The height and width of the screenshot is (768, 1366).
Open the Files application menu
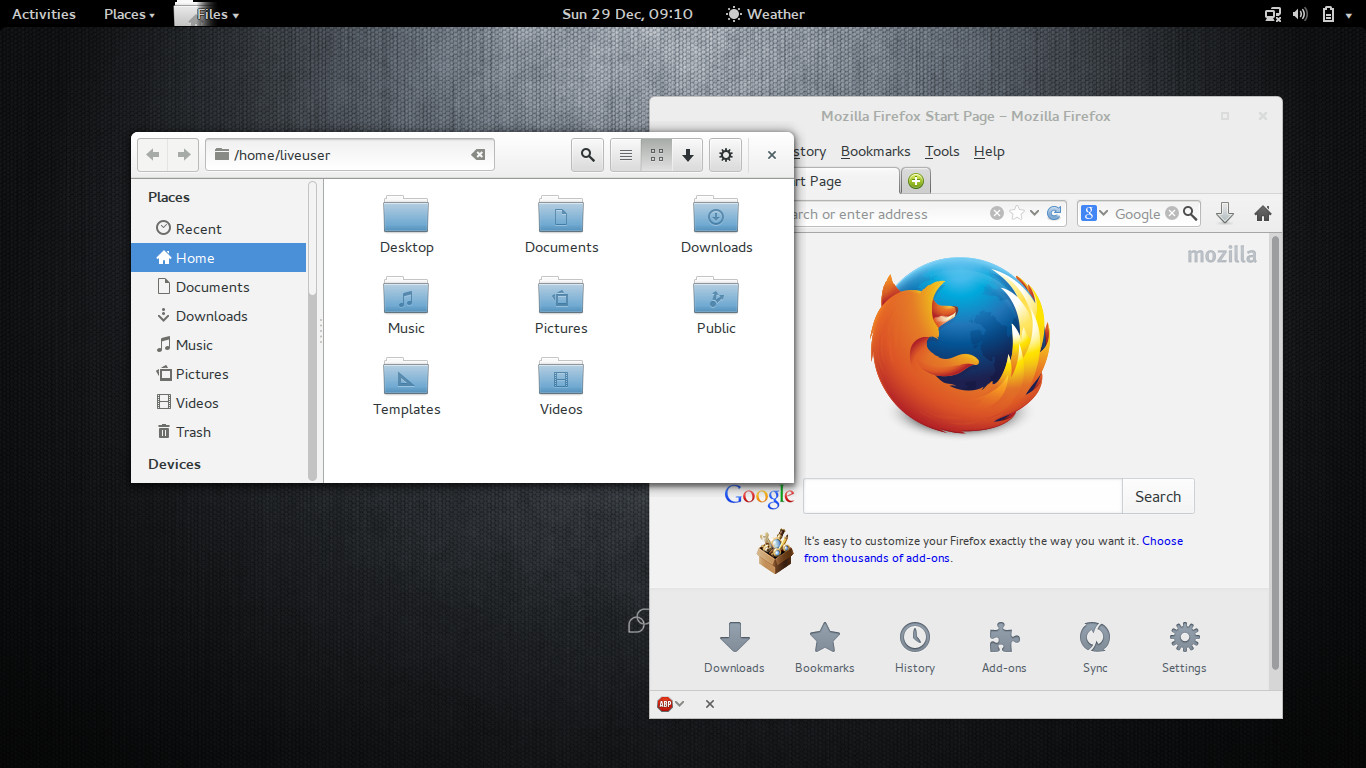tap(208, 14)
